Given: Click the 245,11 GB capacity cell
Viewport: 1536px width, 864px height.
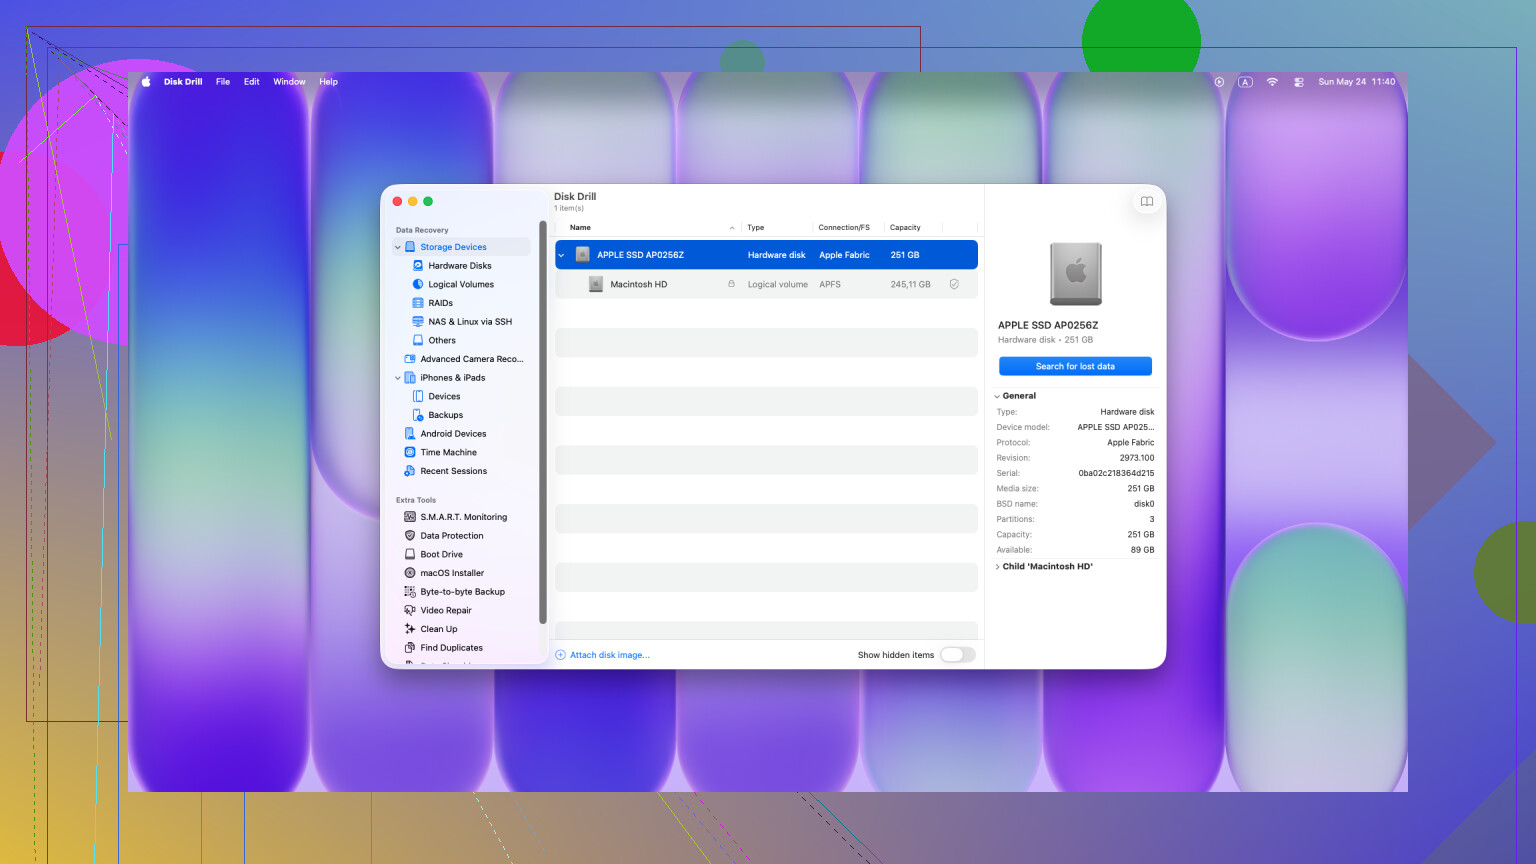Looking at the screenshot, I should click(911, 284).
